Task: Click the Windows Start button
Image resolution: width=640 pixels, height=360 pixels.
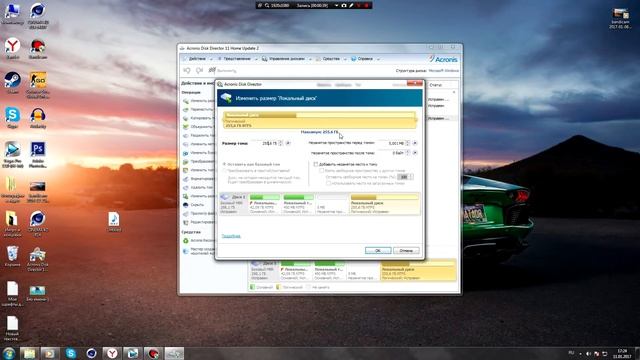Action: click(8, 353)
